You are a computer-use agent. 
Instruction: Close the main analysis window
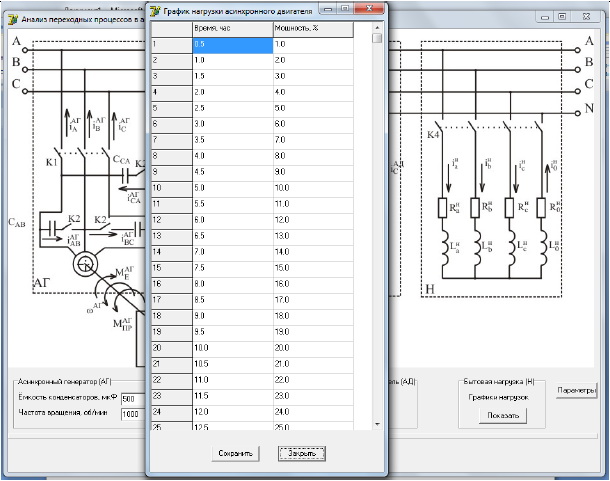click(588, 18)
